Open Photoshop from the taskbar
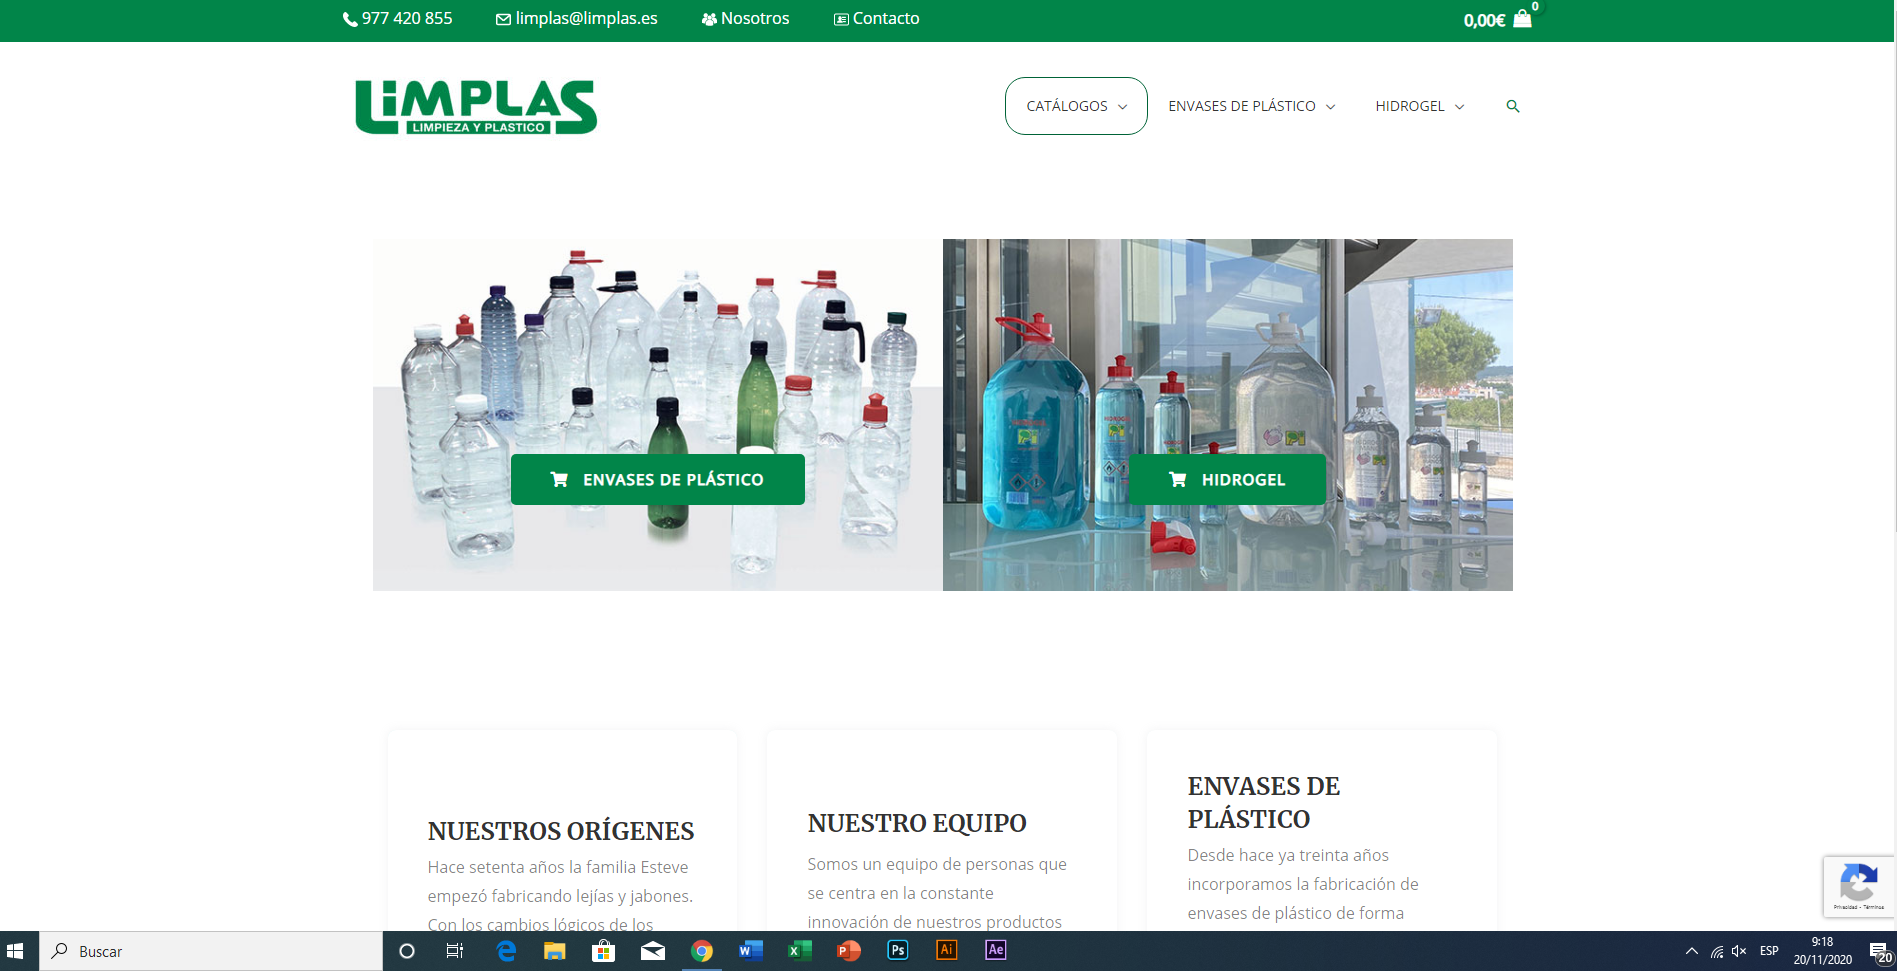This screenshot has height=971, width=1897. (x=897, y=950)
